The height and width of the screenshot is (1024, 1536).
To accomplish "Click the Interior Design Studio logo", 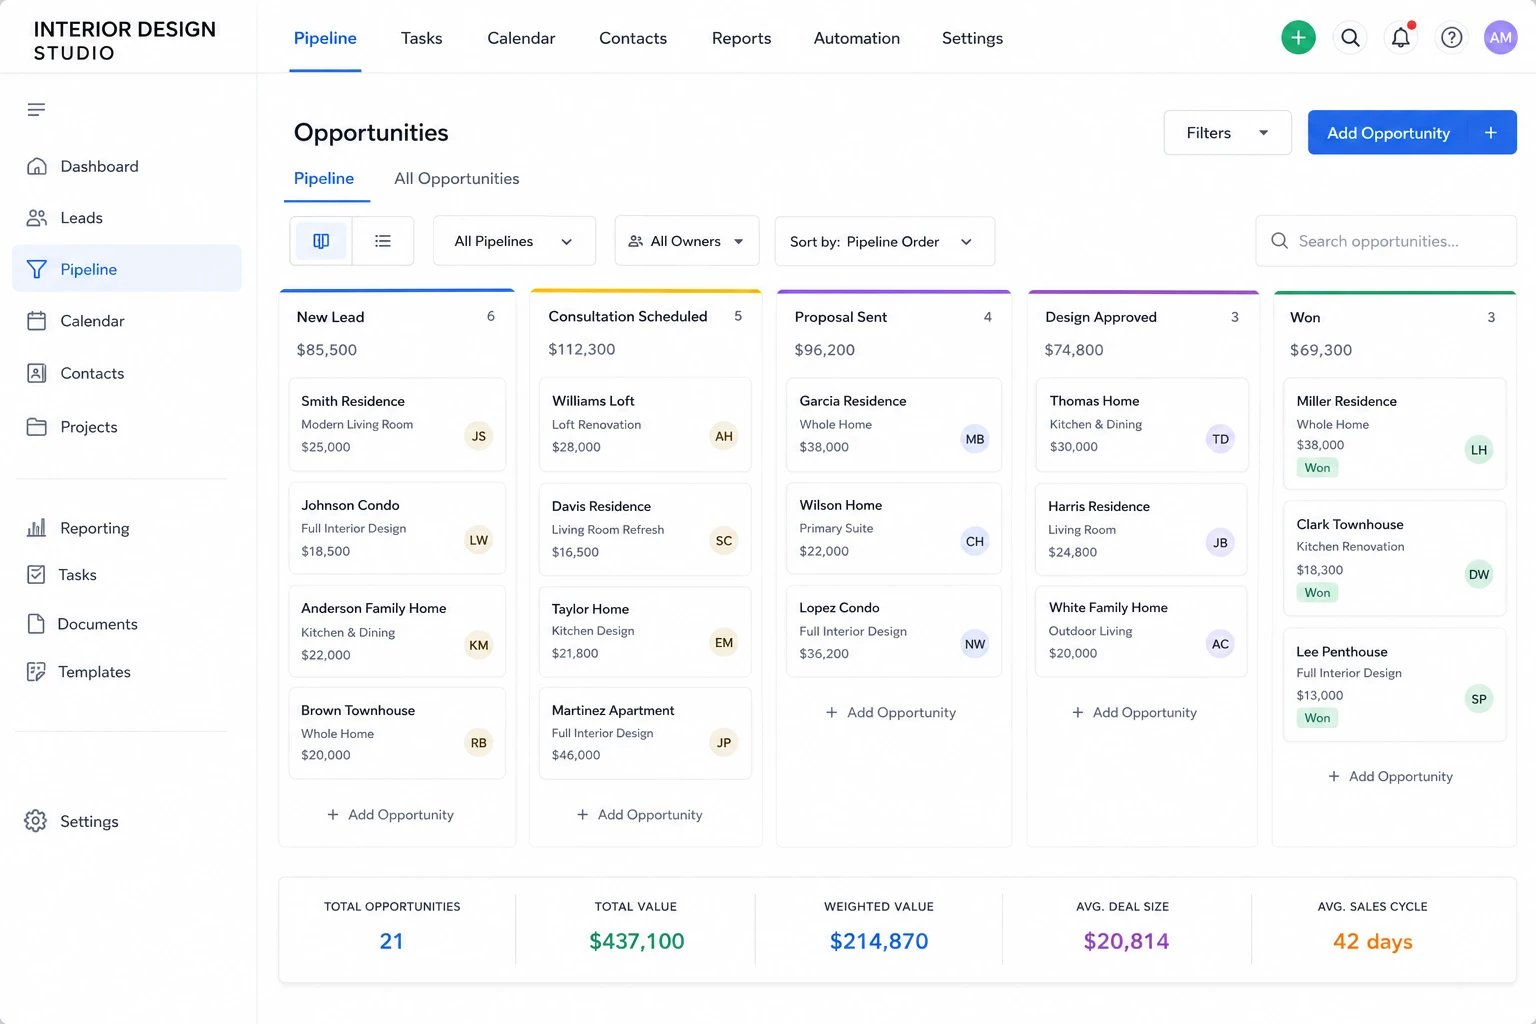I will (x=124, y=40).
